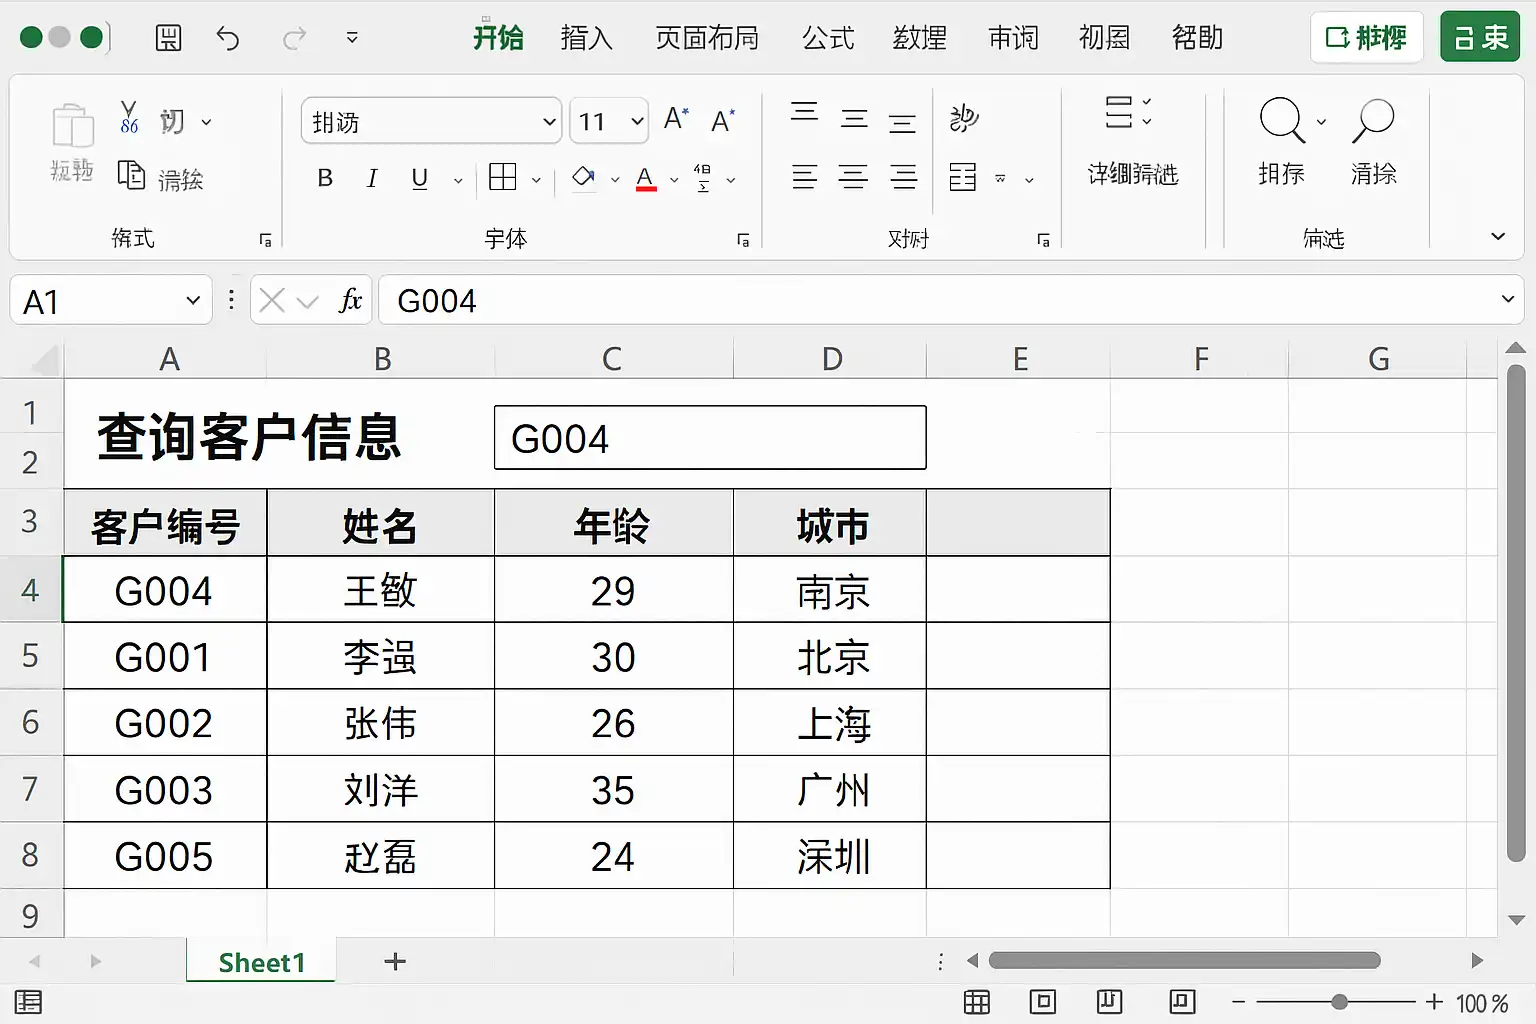Switch to the 公式 ribbon tab
The image size is (1536, 1024).
click(x=828, y=38)
